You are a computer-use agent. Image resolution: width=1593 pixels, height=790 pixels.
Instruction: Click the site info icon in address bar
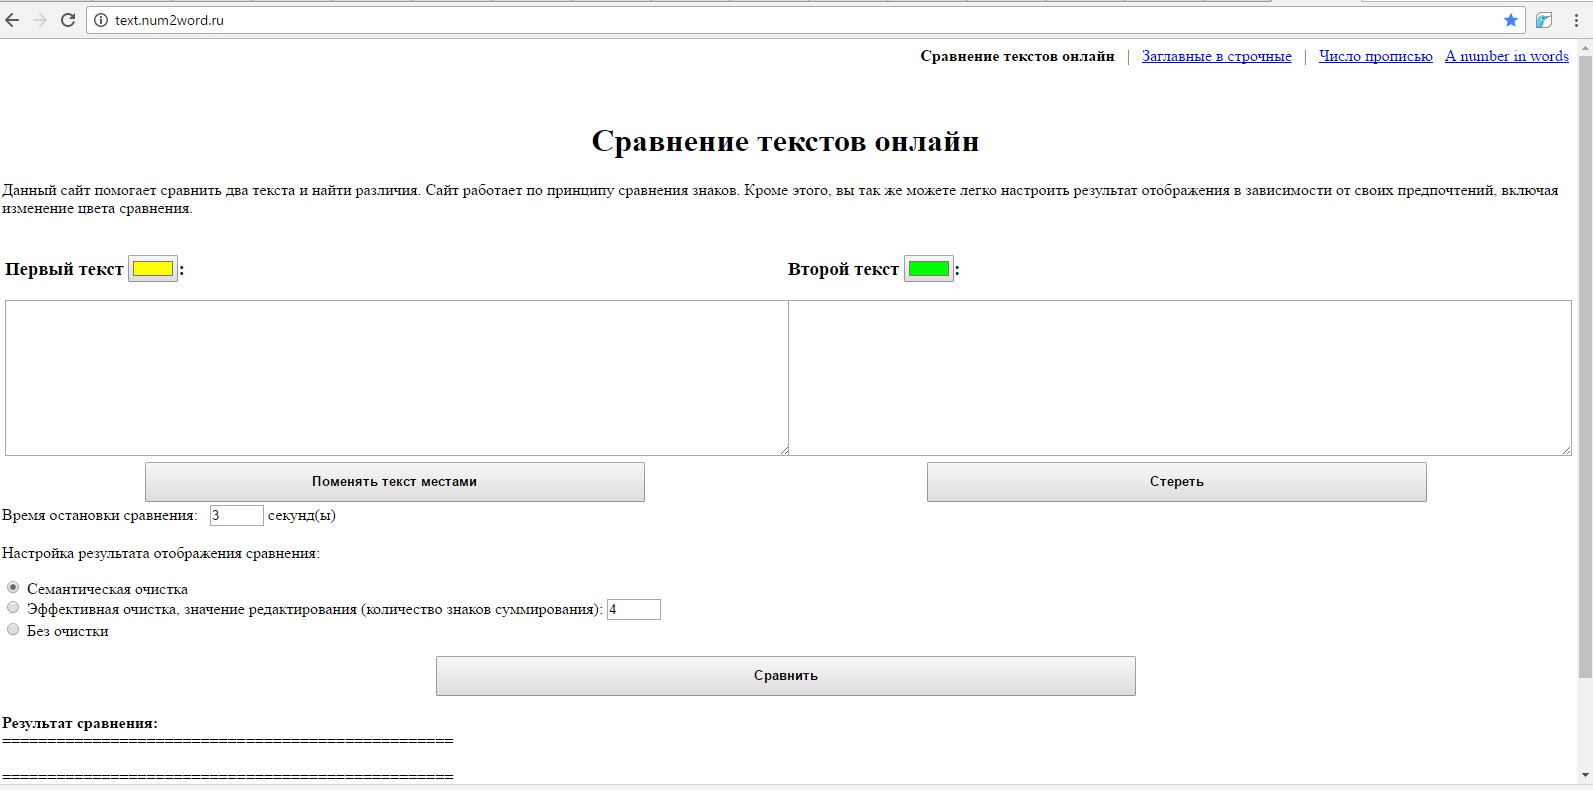101,20
